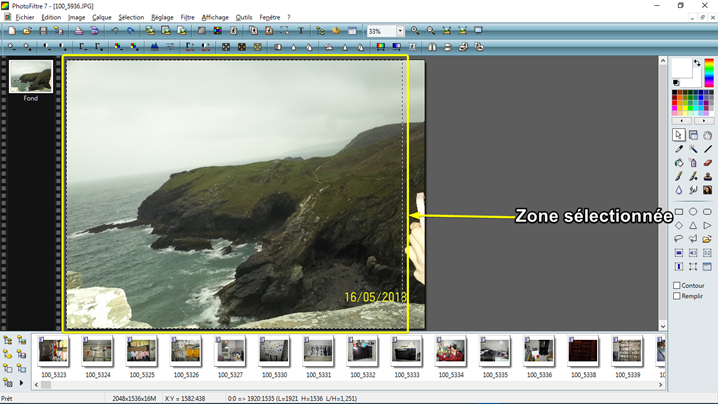Viewport: 718px width, 404px height.
Task: Pick the Eyedropper tool
Action: [679, 149]
